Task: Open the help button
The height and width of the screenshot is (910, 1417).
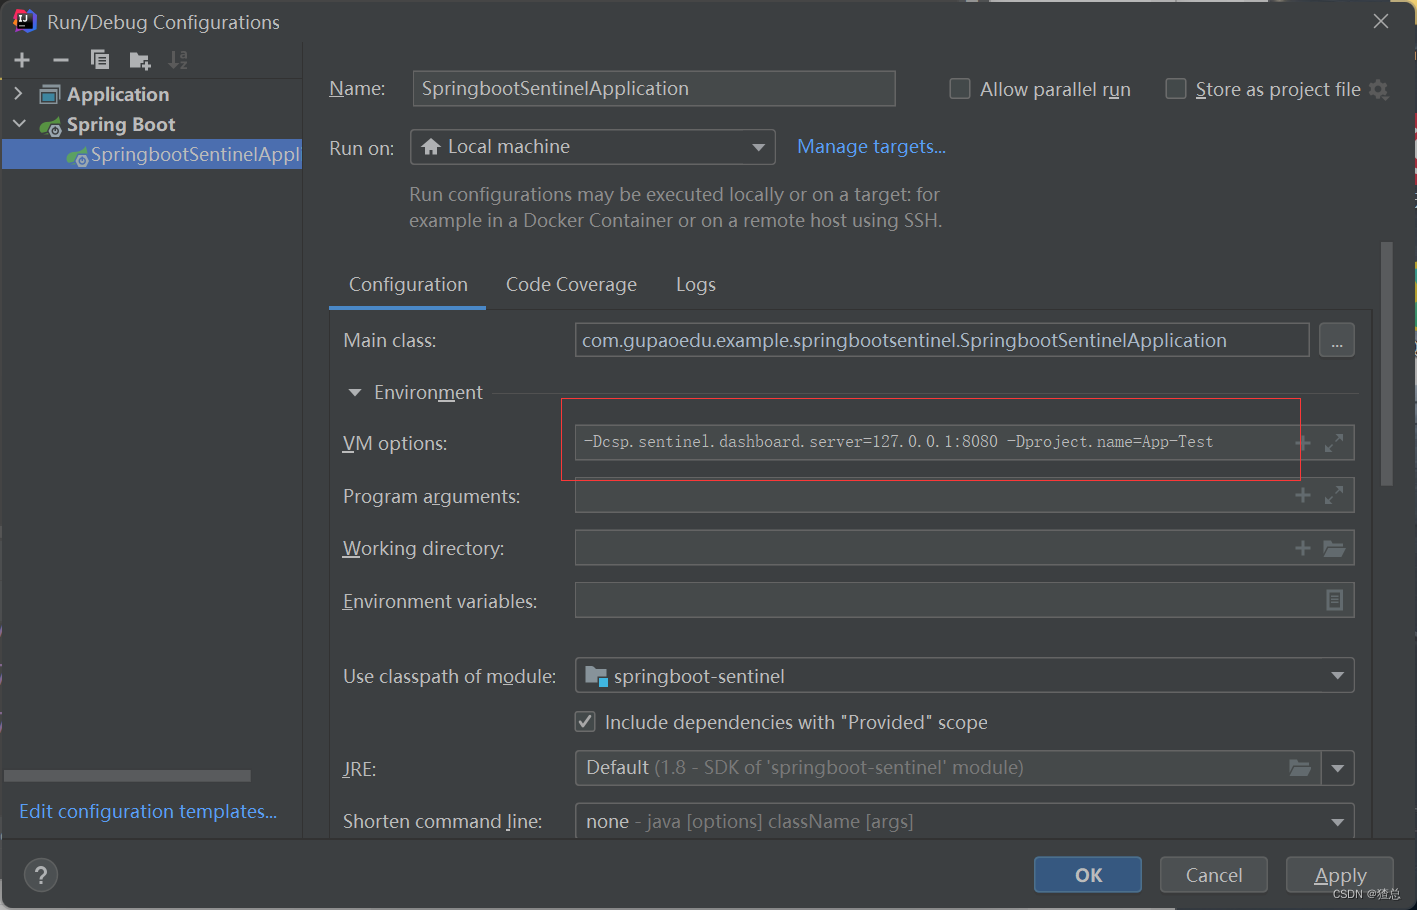Action: click(x=41, y=875)
